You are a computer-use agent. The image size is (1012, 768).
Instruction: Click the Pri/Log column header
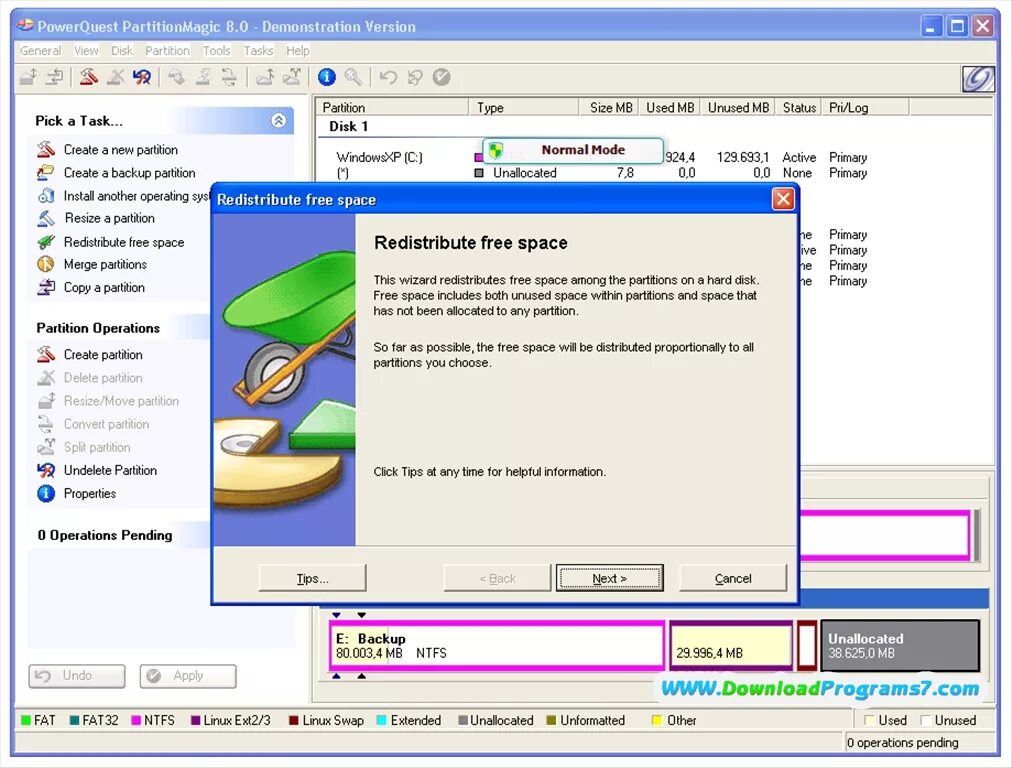tap(865, 107)
